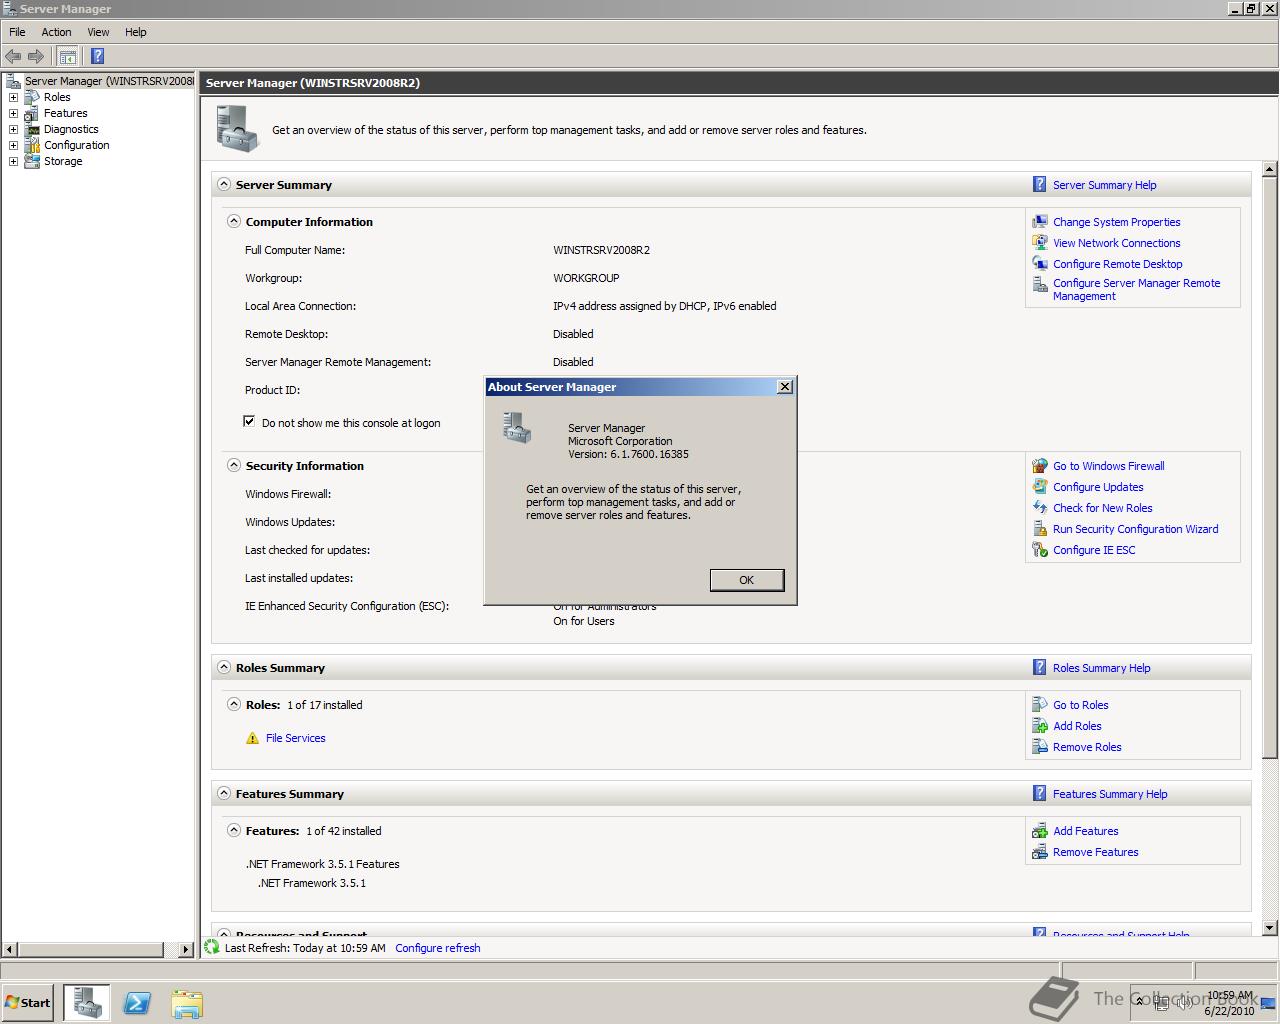Click the Add Features icon
The height and width of the screenshot is (1024, 1280).
click(1040, 831)
